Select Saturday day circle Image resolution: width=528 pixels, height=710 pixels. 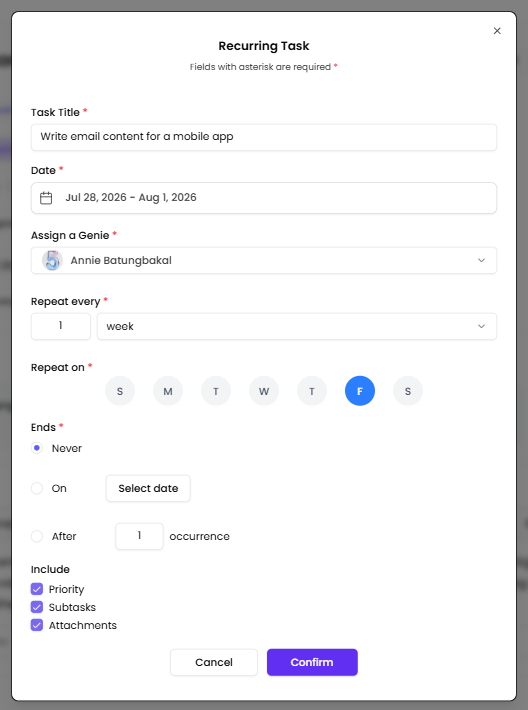point(408,391)
